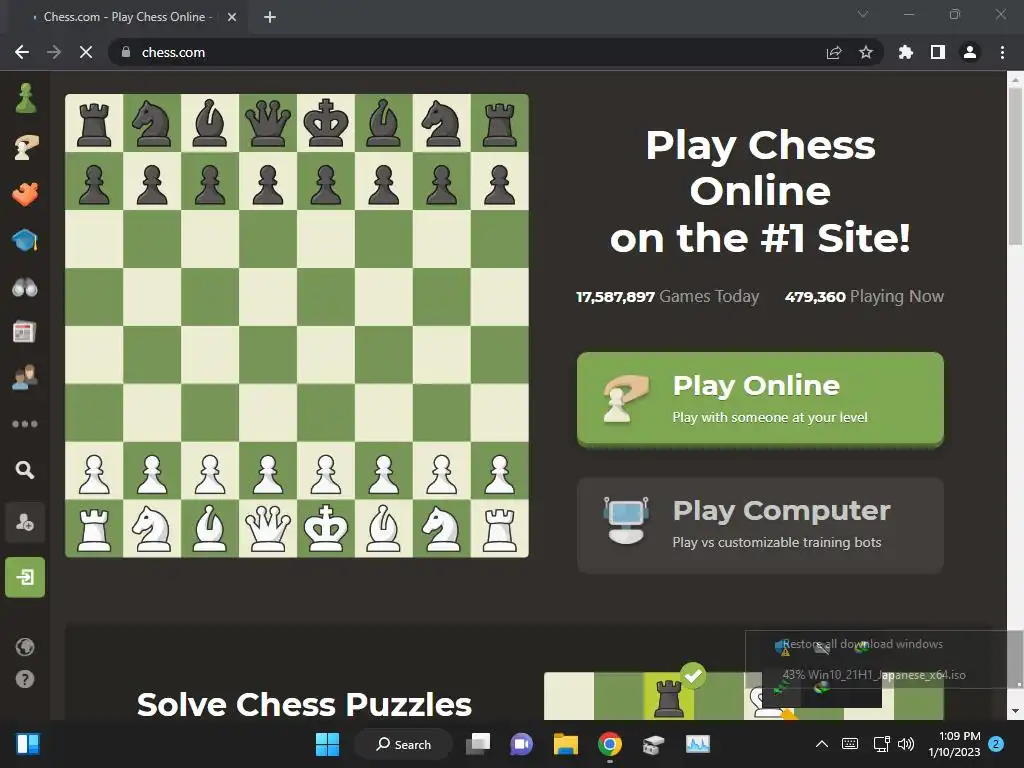Open the language globe sidebar icon
Screen dimensions: 1024x768
(x=25, y=647)
